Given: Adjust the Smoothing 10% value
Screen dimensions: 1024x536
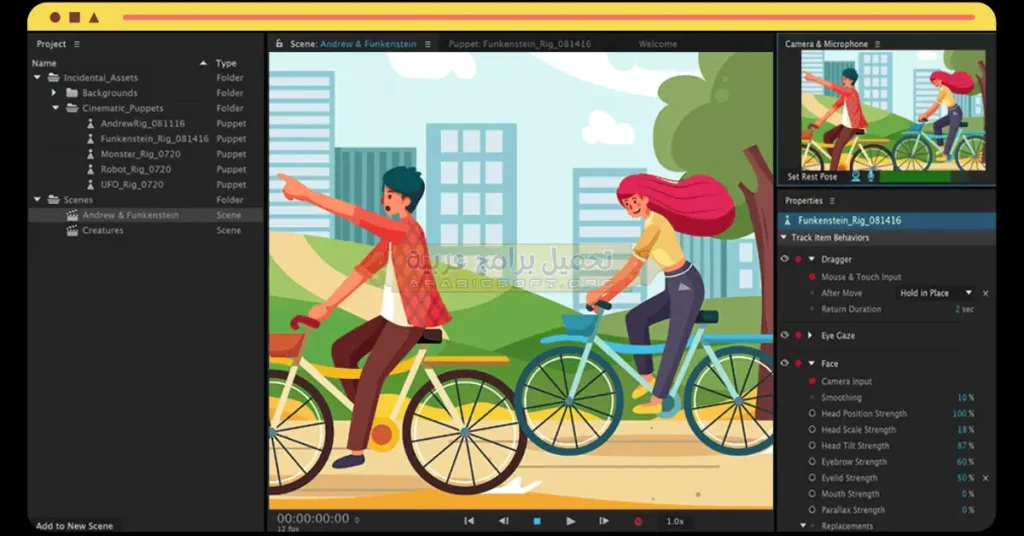Looking at the screenshot, I should 965,398.
